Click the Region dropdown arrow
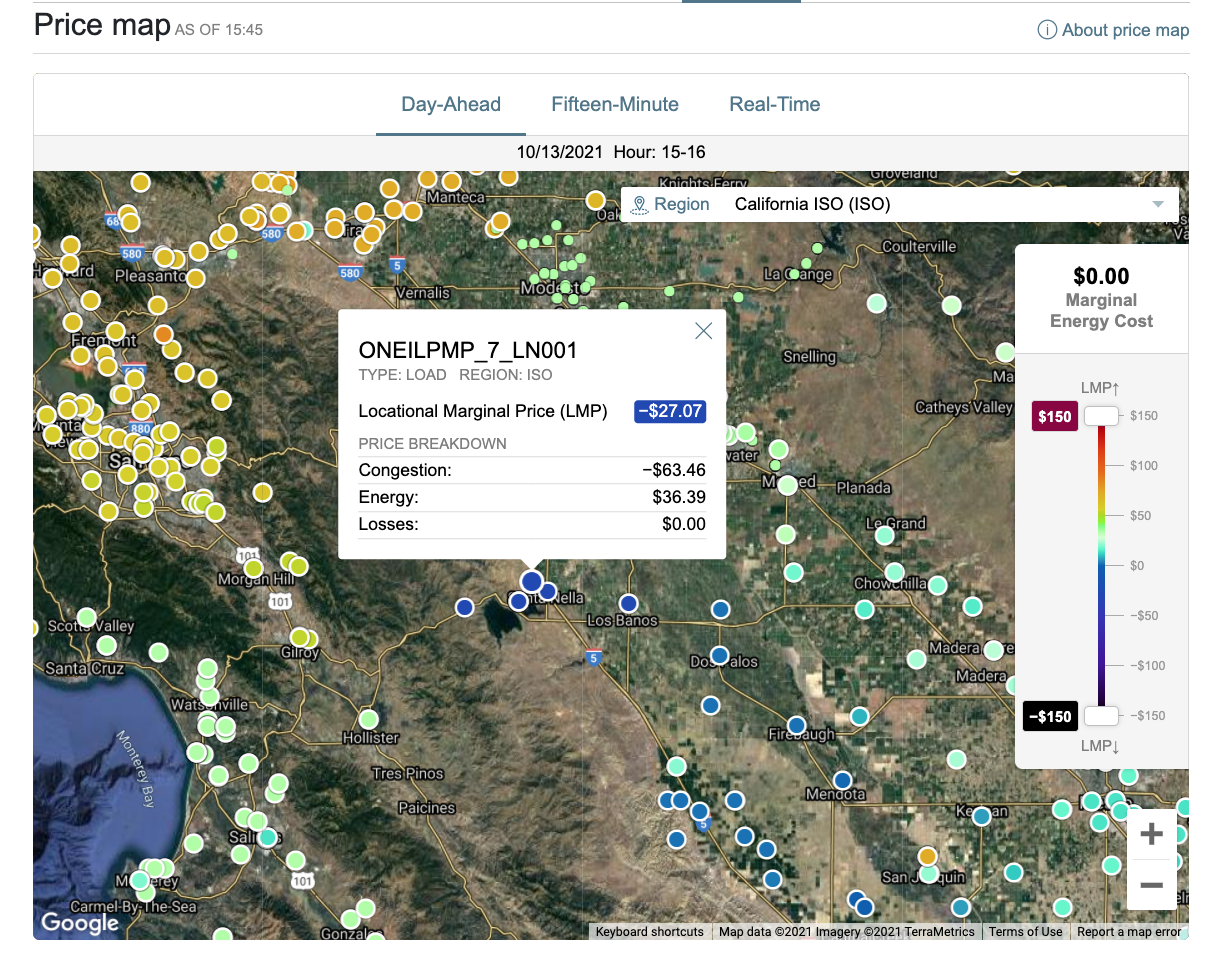This screenshot has width=1211, height=961. coord(1158,204)
